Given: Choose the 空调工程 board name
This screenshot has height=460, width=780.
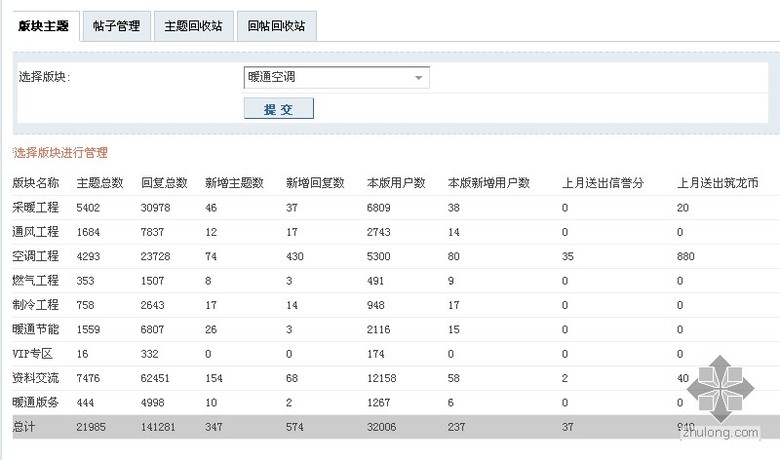Looking at the screenshot, I should click(x=36, y=257).
